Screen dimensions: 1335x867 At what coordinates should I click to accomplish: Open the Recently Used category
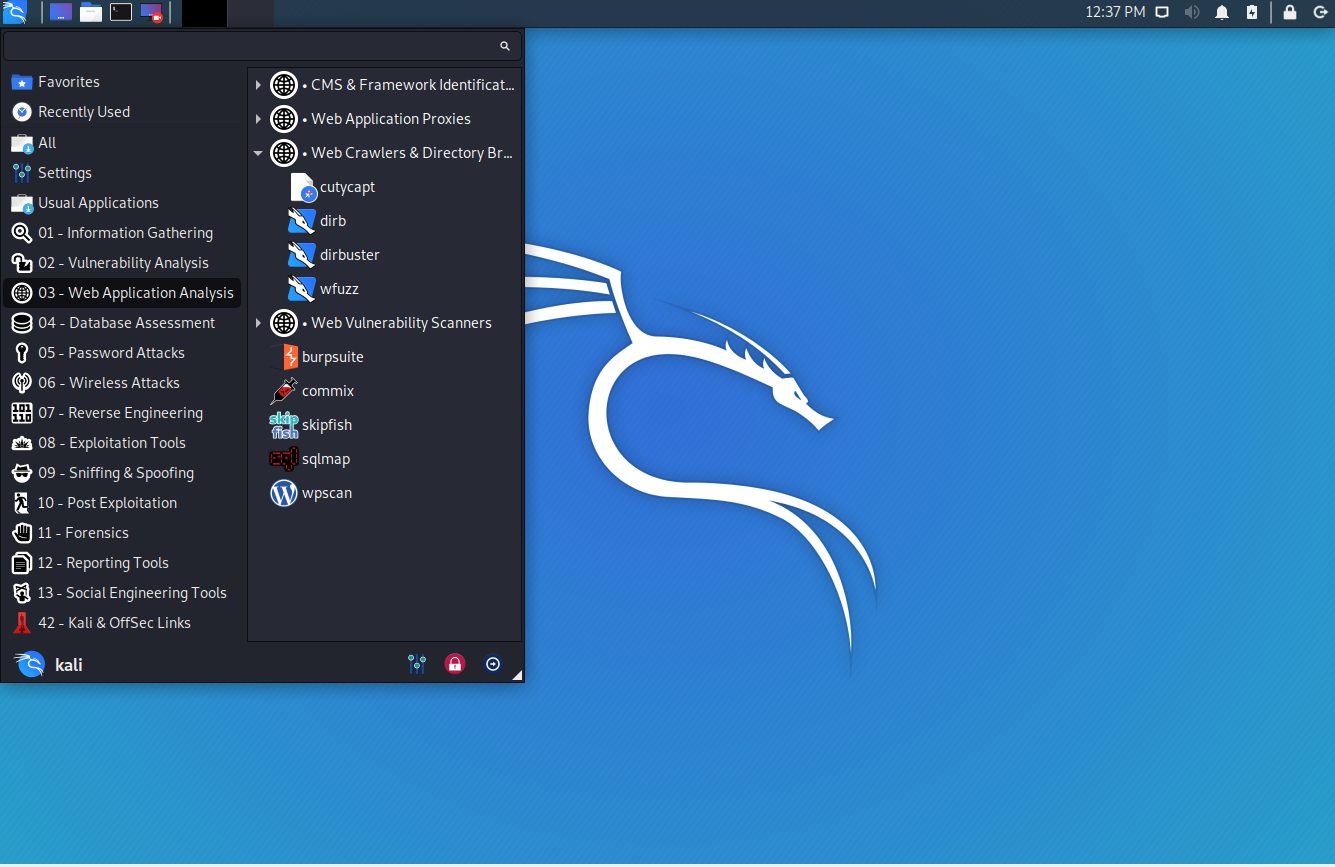tap(123, 112)
